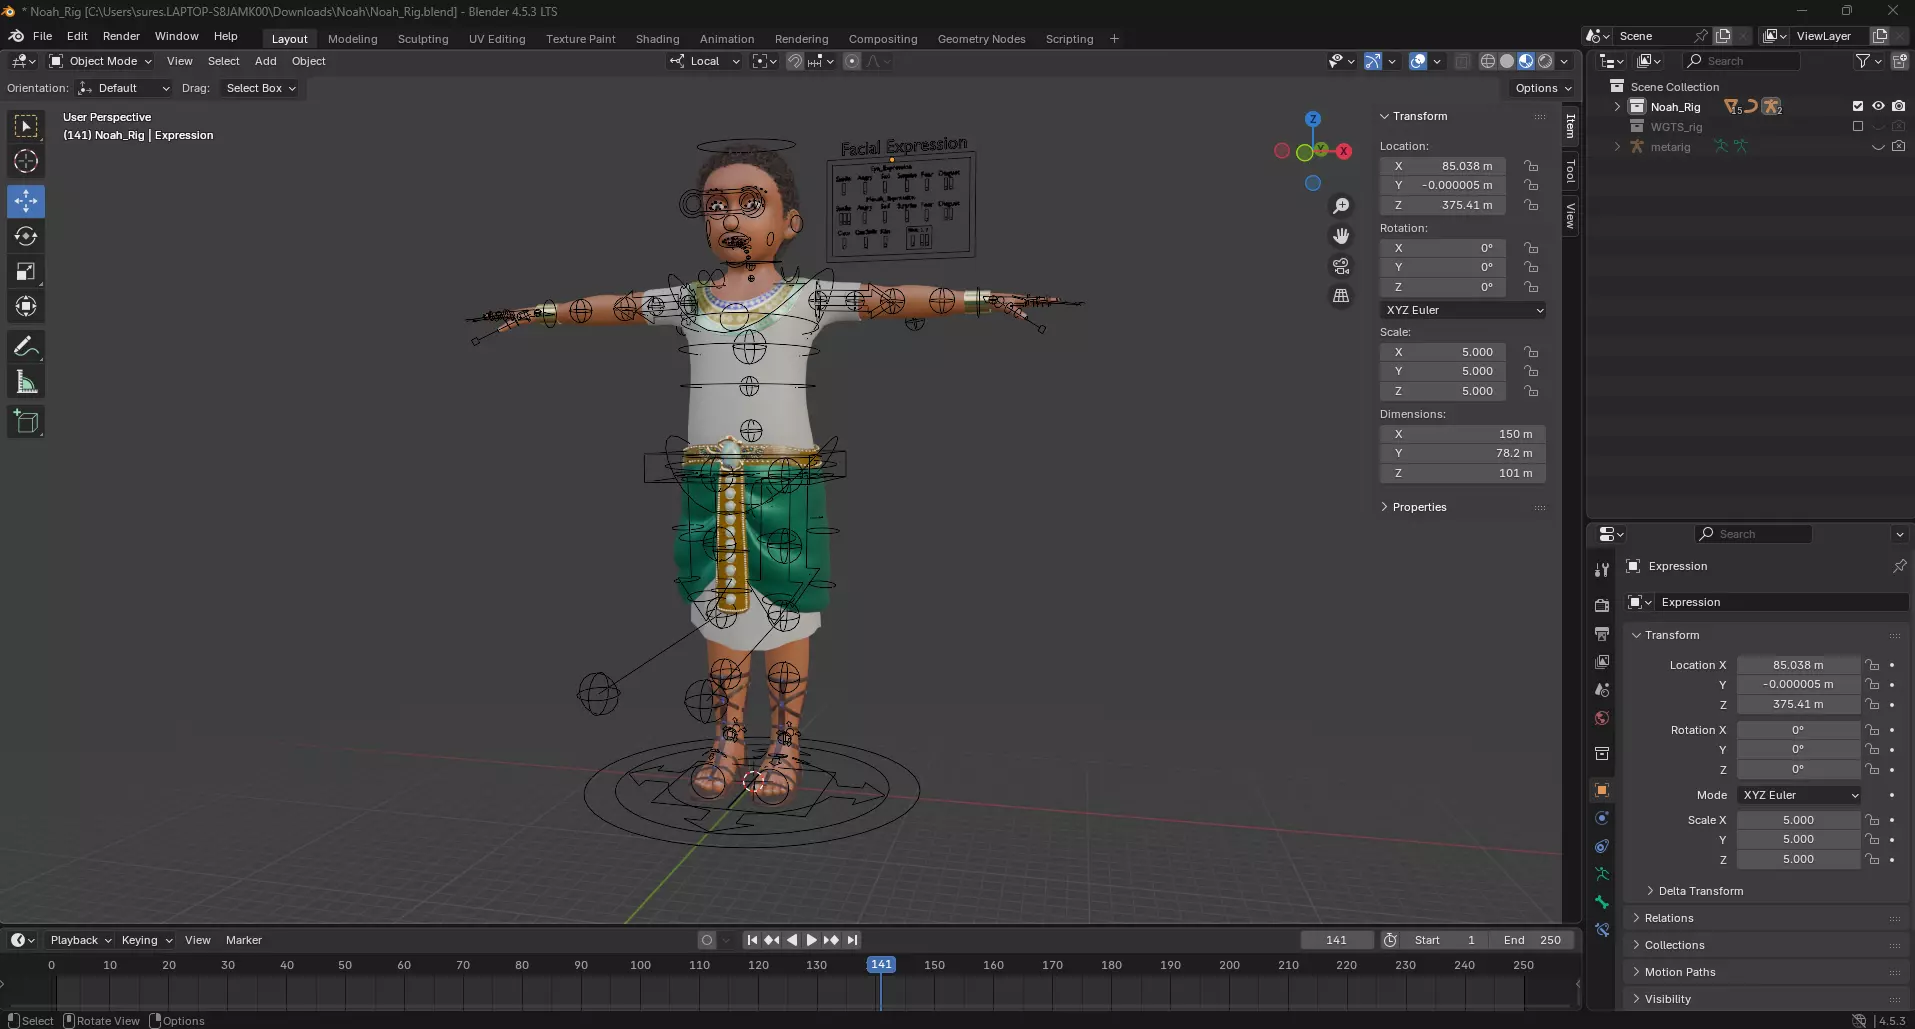Image resolution: width=1915 pixels, height=1029 pixels.
Task: Open the Object Mode dropdown
Action: click(x=101, y=61)
